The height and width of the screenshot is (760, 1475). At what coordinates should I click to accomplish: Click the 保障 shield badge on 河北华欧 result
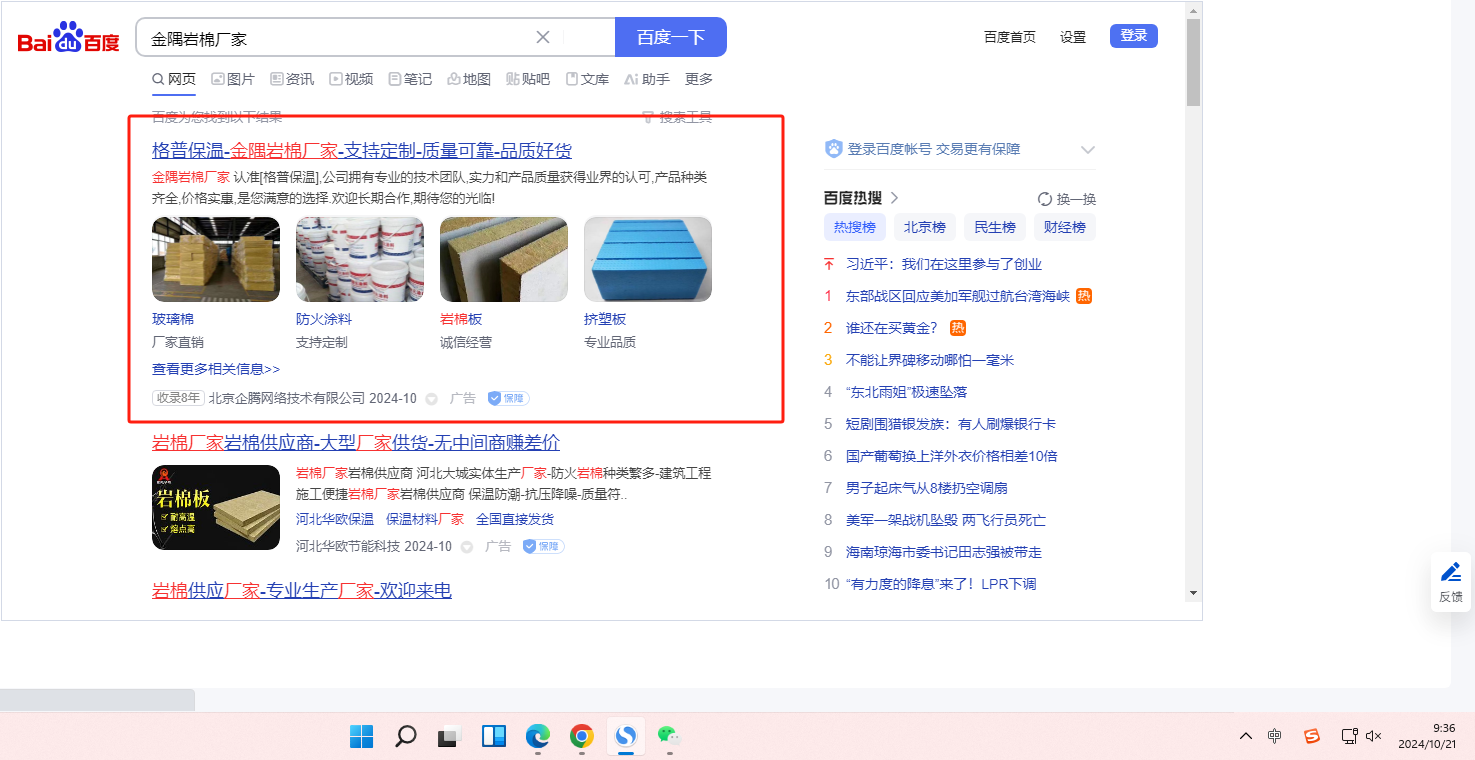pos(543,546)
